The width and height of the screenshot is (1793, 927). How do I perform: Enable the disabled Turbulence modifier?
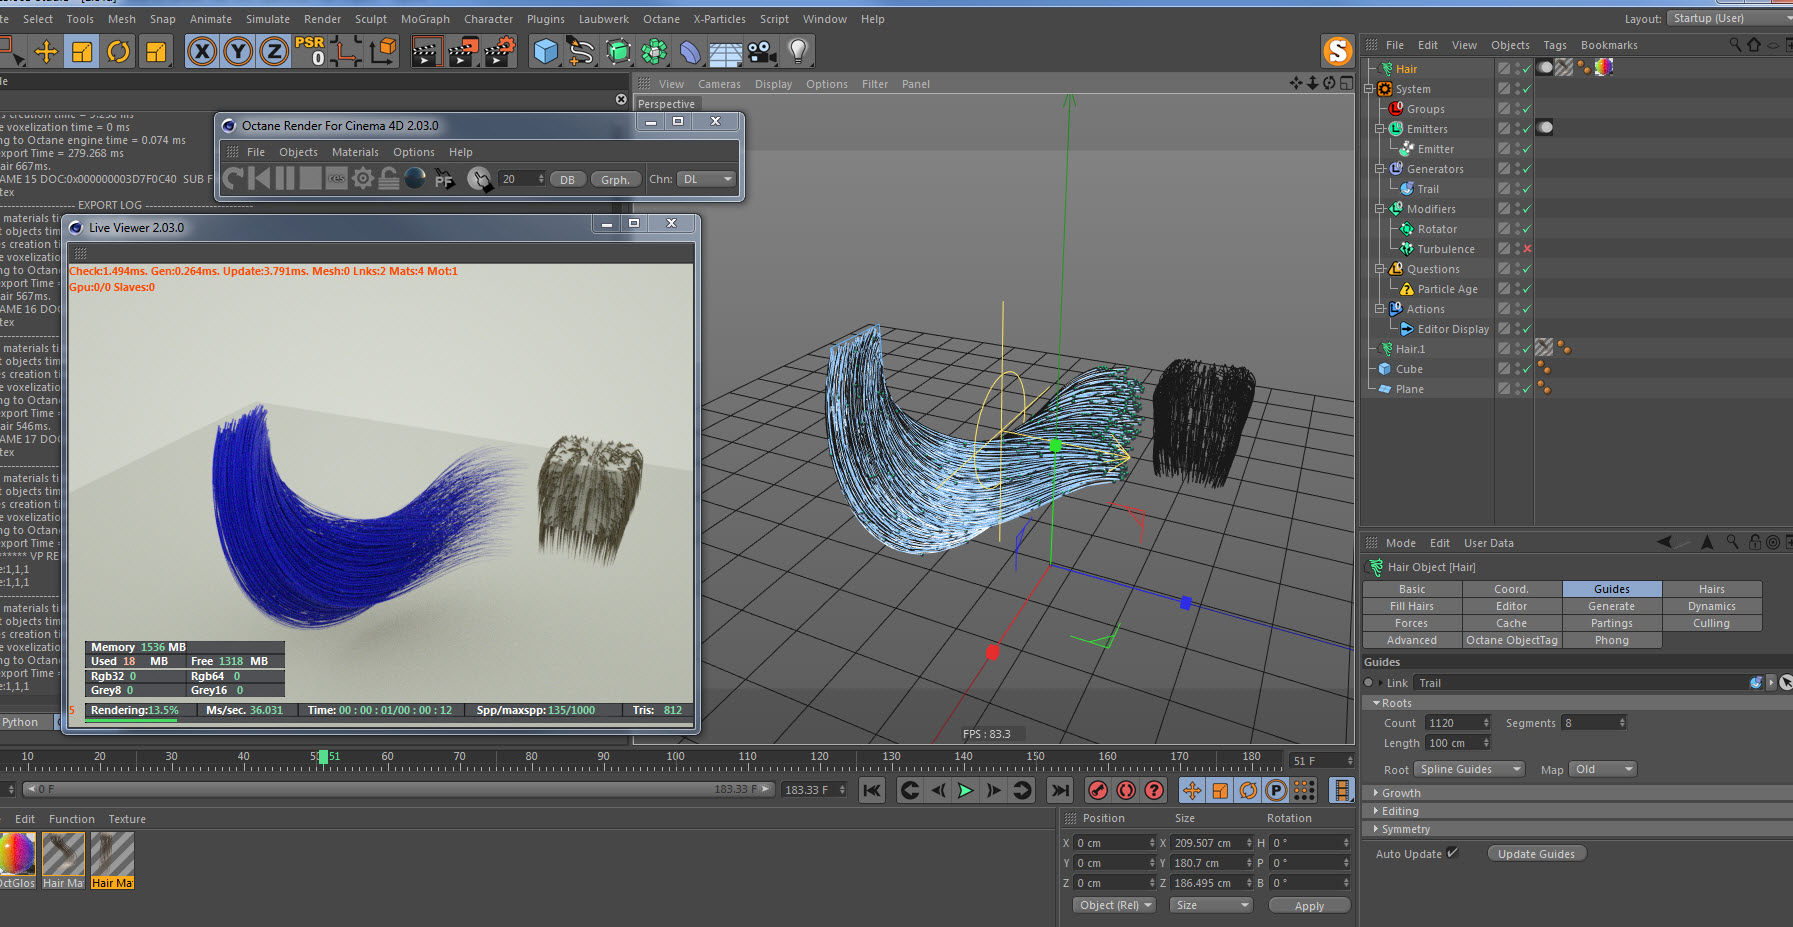coord(1527,249)
